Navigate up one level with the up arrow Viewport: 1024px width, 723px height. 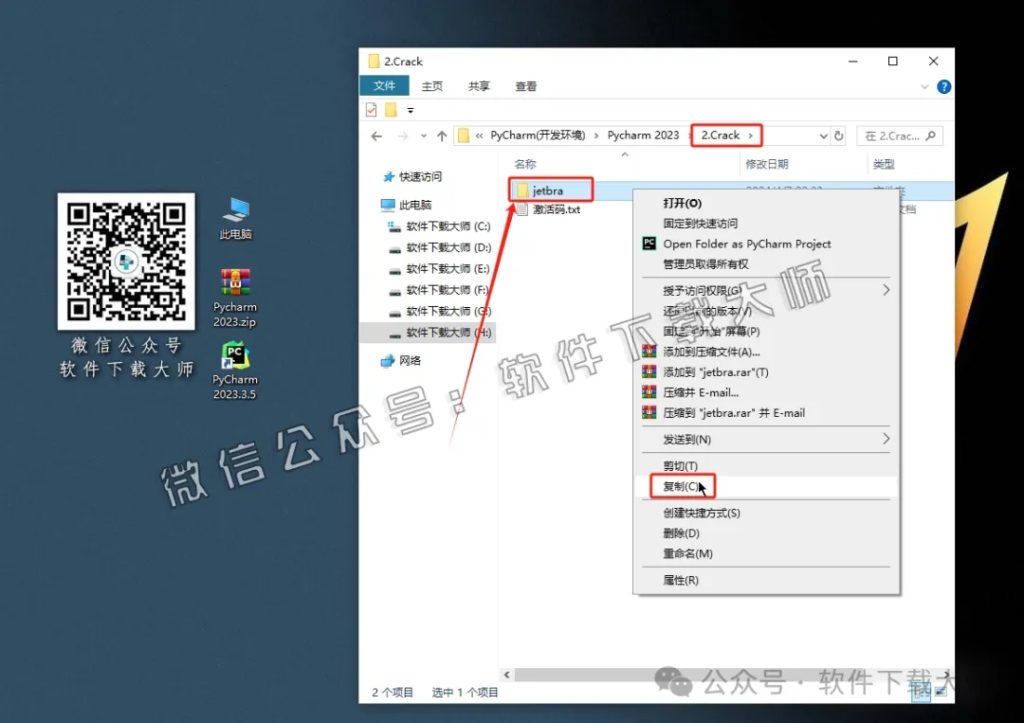tap(442, 135)
